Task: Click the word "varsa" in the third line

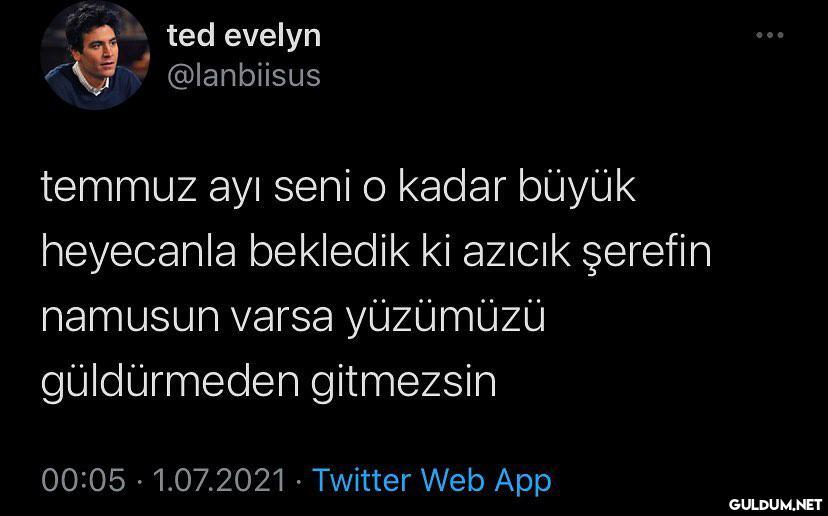Action: [x=283, y=318]
